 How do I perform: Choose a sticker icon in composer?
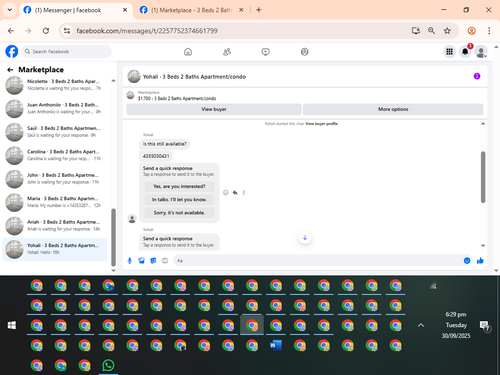coord(153,261)
